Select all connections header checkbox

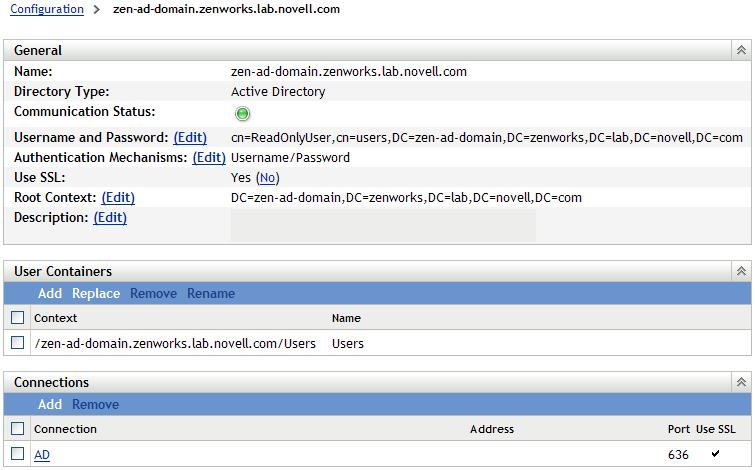click(17, 429)
